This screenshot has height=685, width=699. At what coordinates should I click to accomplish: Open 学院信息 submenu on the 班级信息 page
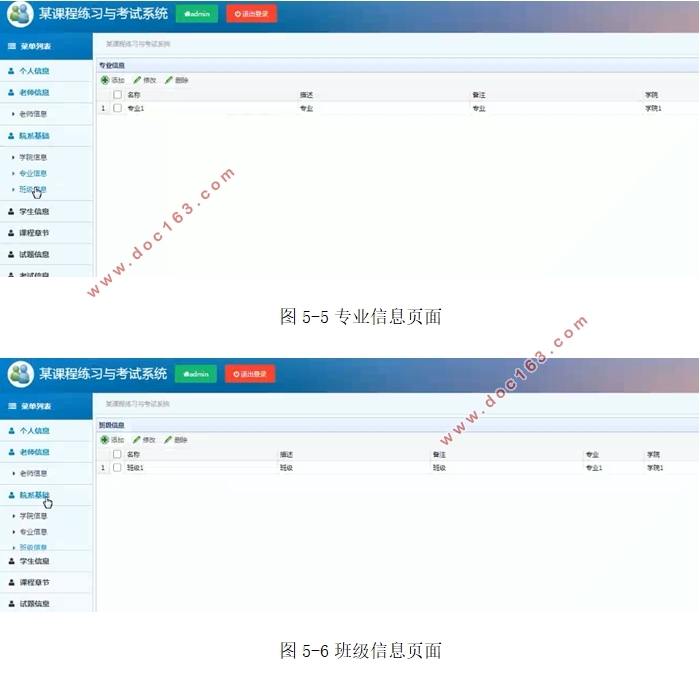(33, 516)
